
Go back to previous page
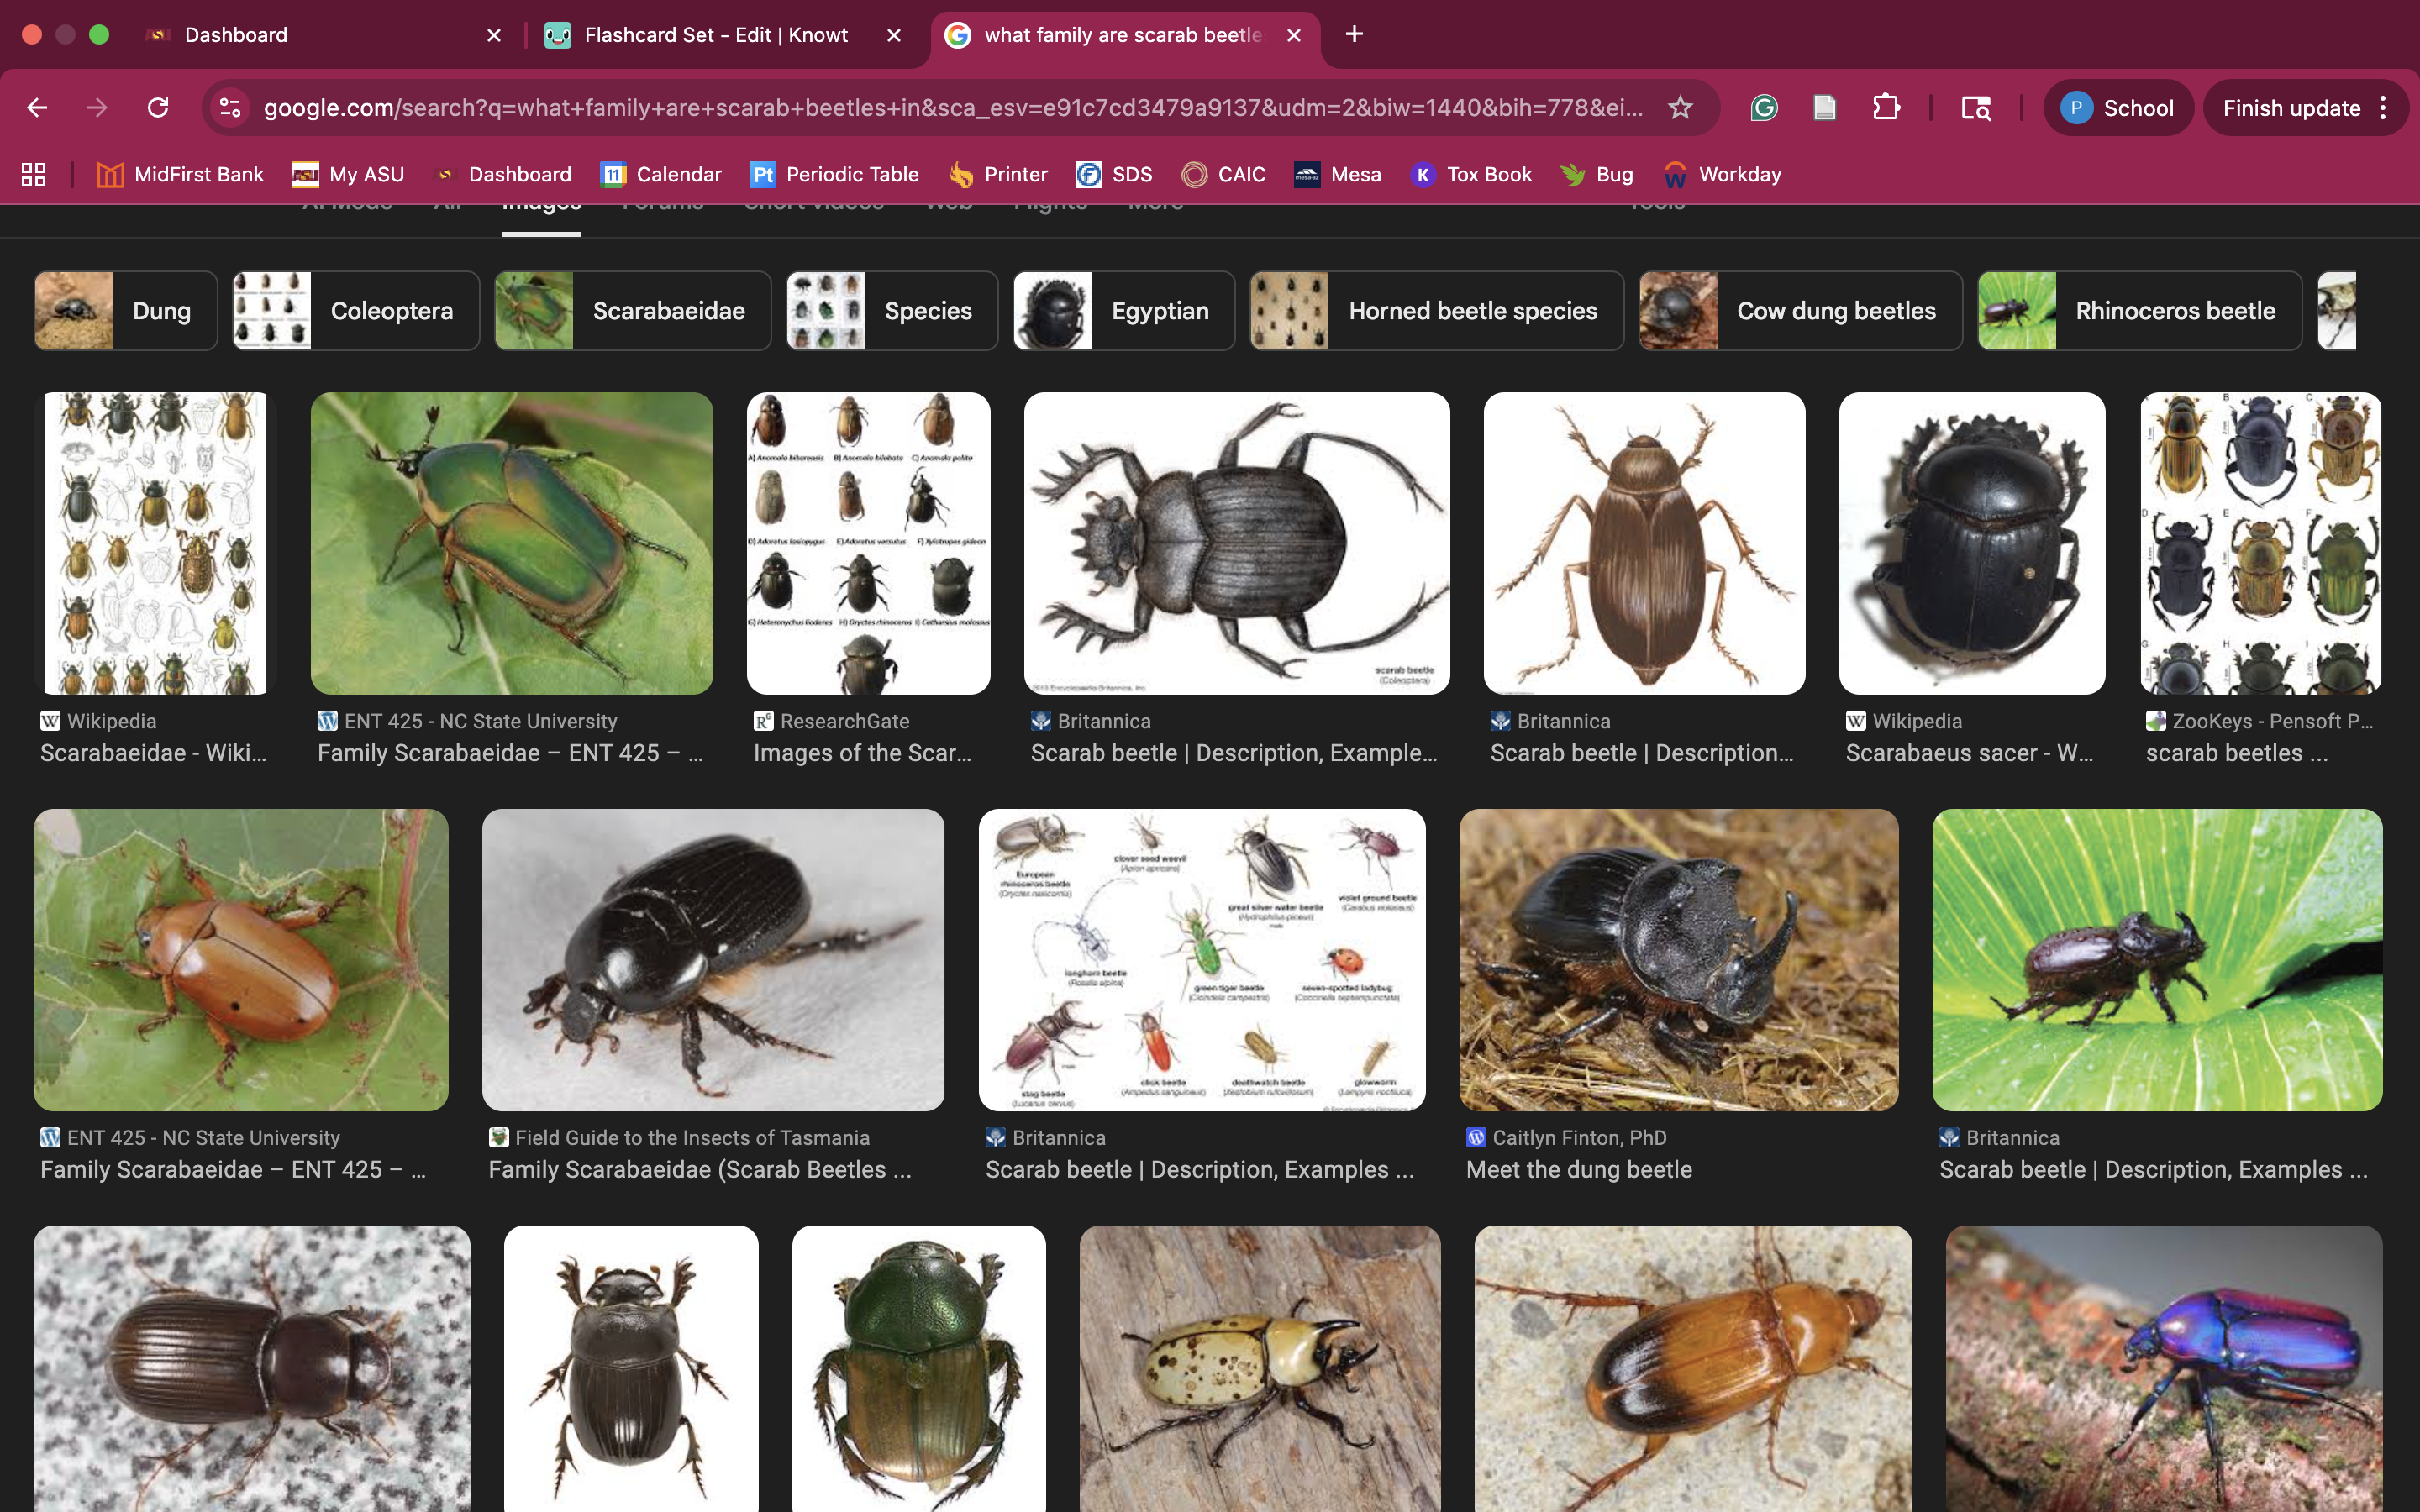pos(37,107)
